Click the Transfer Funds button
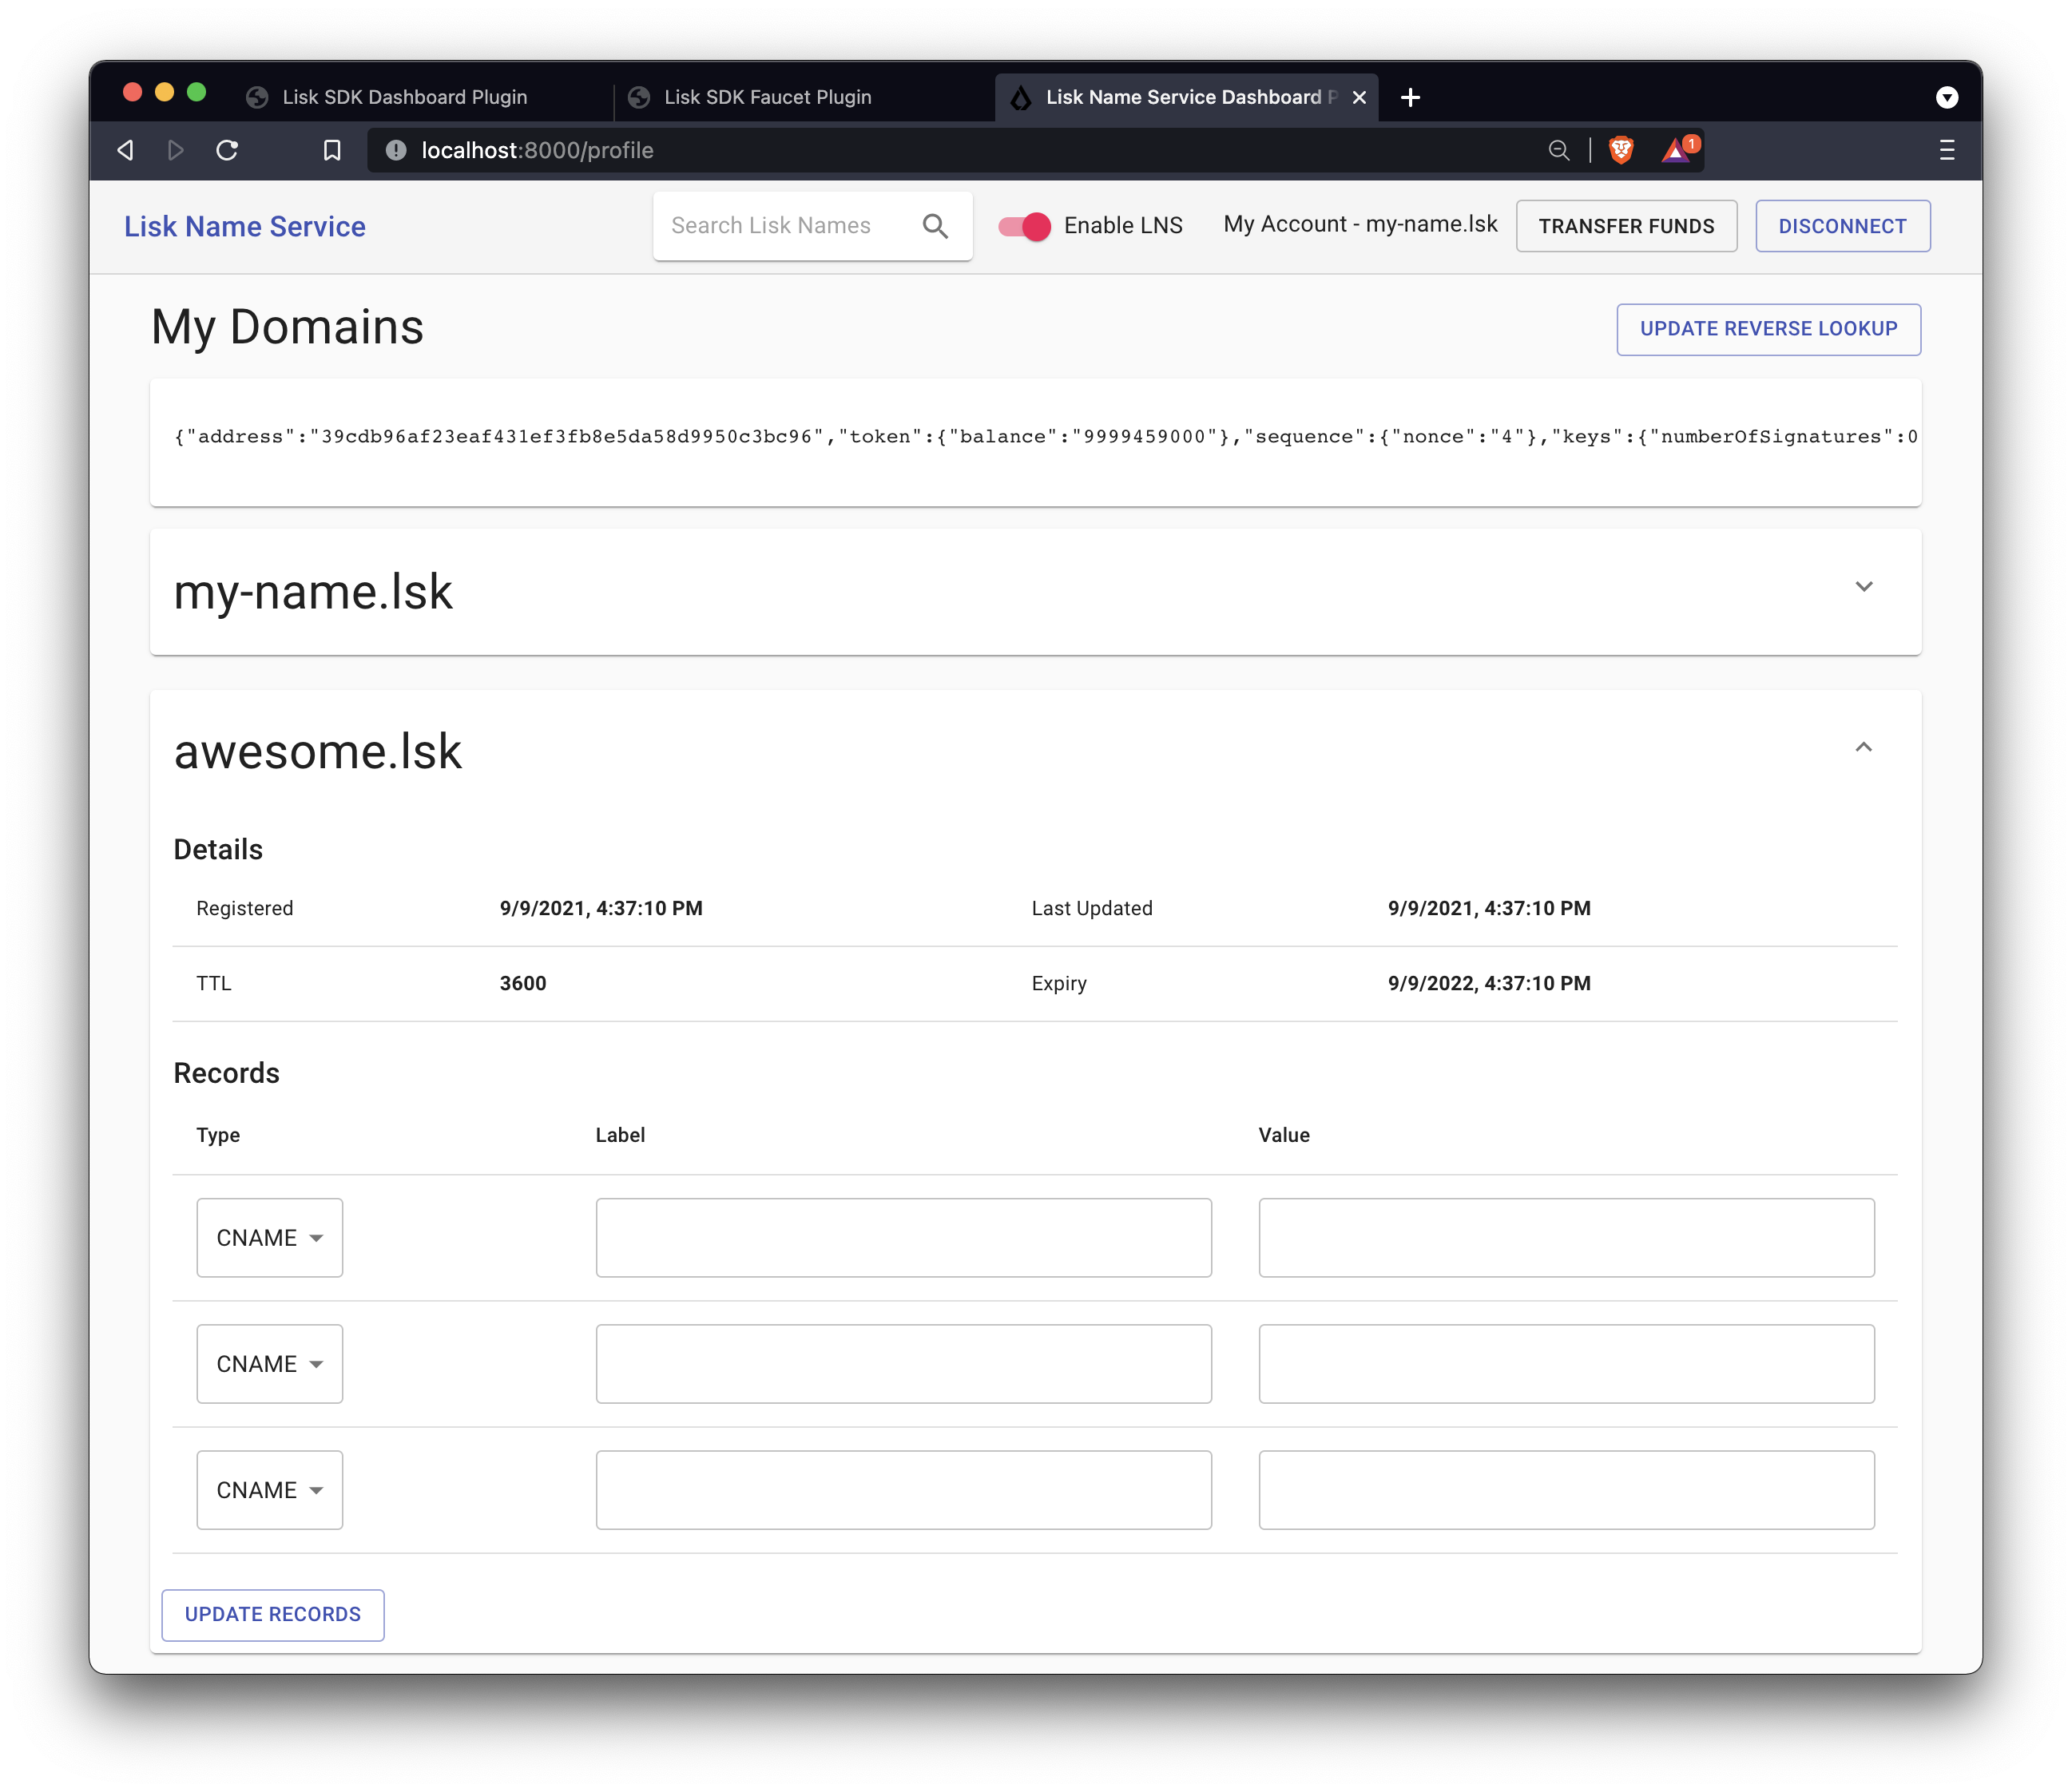 (x=1626, y=226)
